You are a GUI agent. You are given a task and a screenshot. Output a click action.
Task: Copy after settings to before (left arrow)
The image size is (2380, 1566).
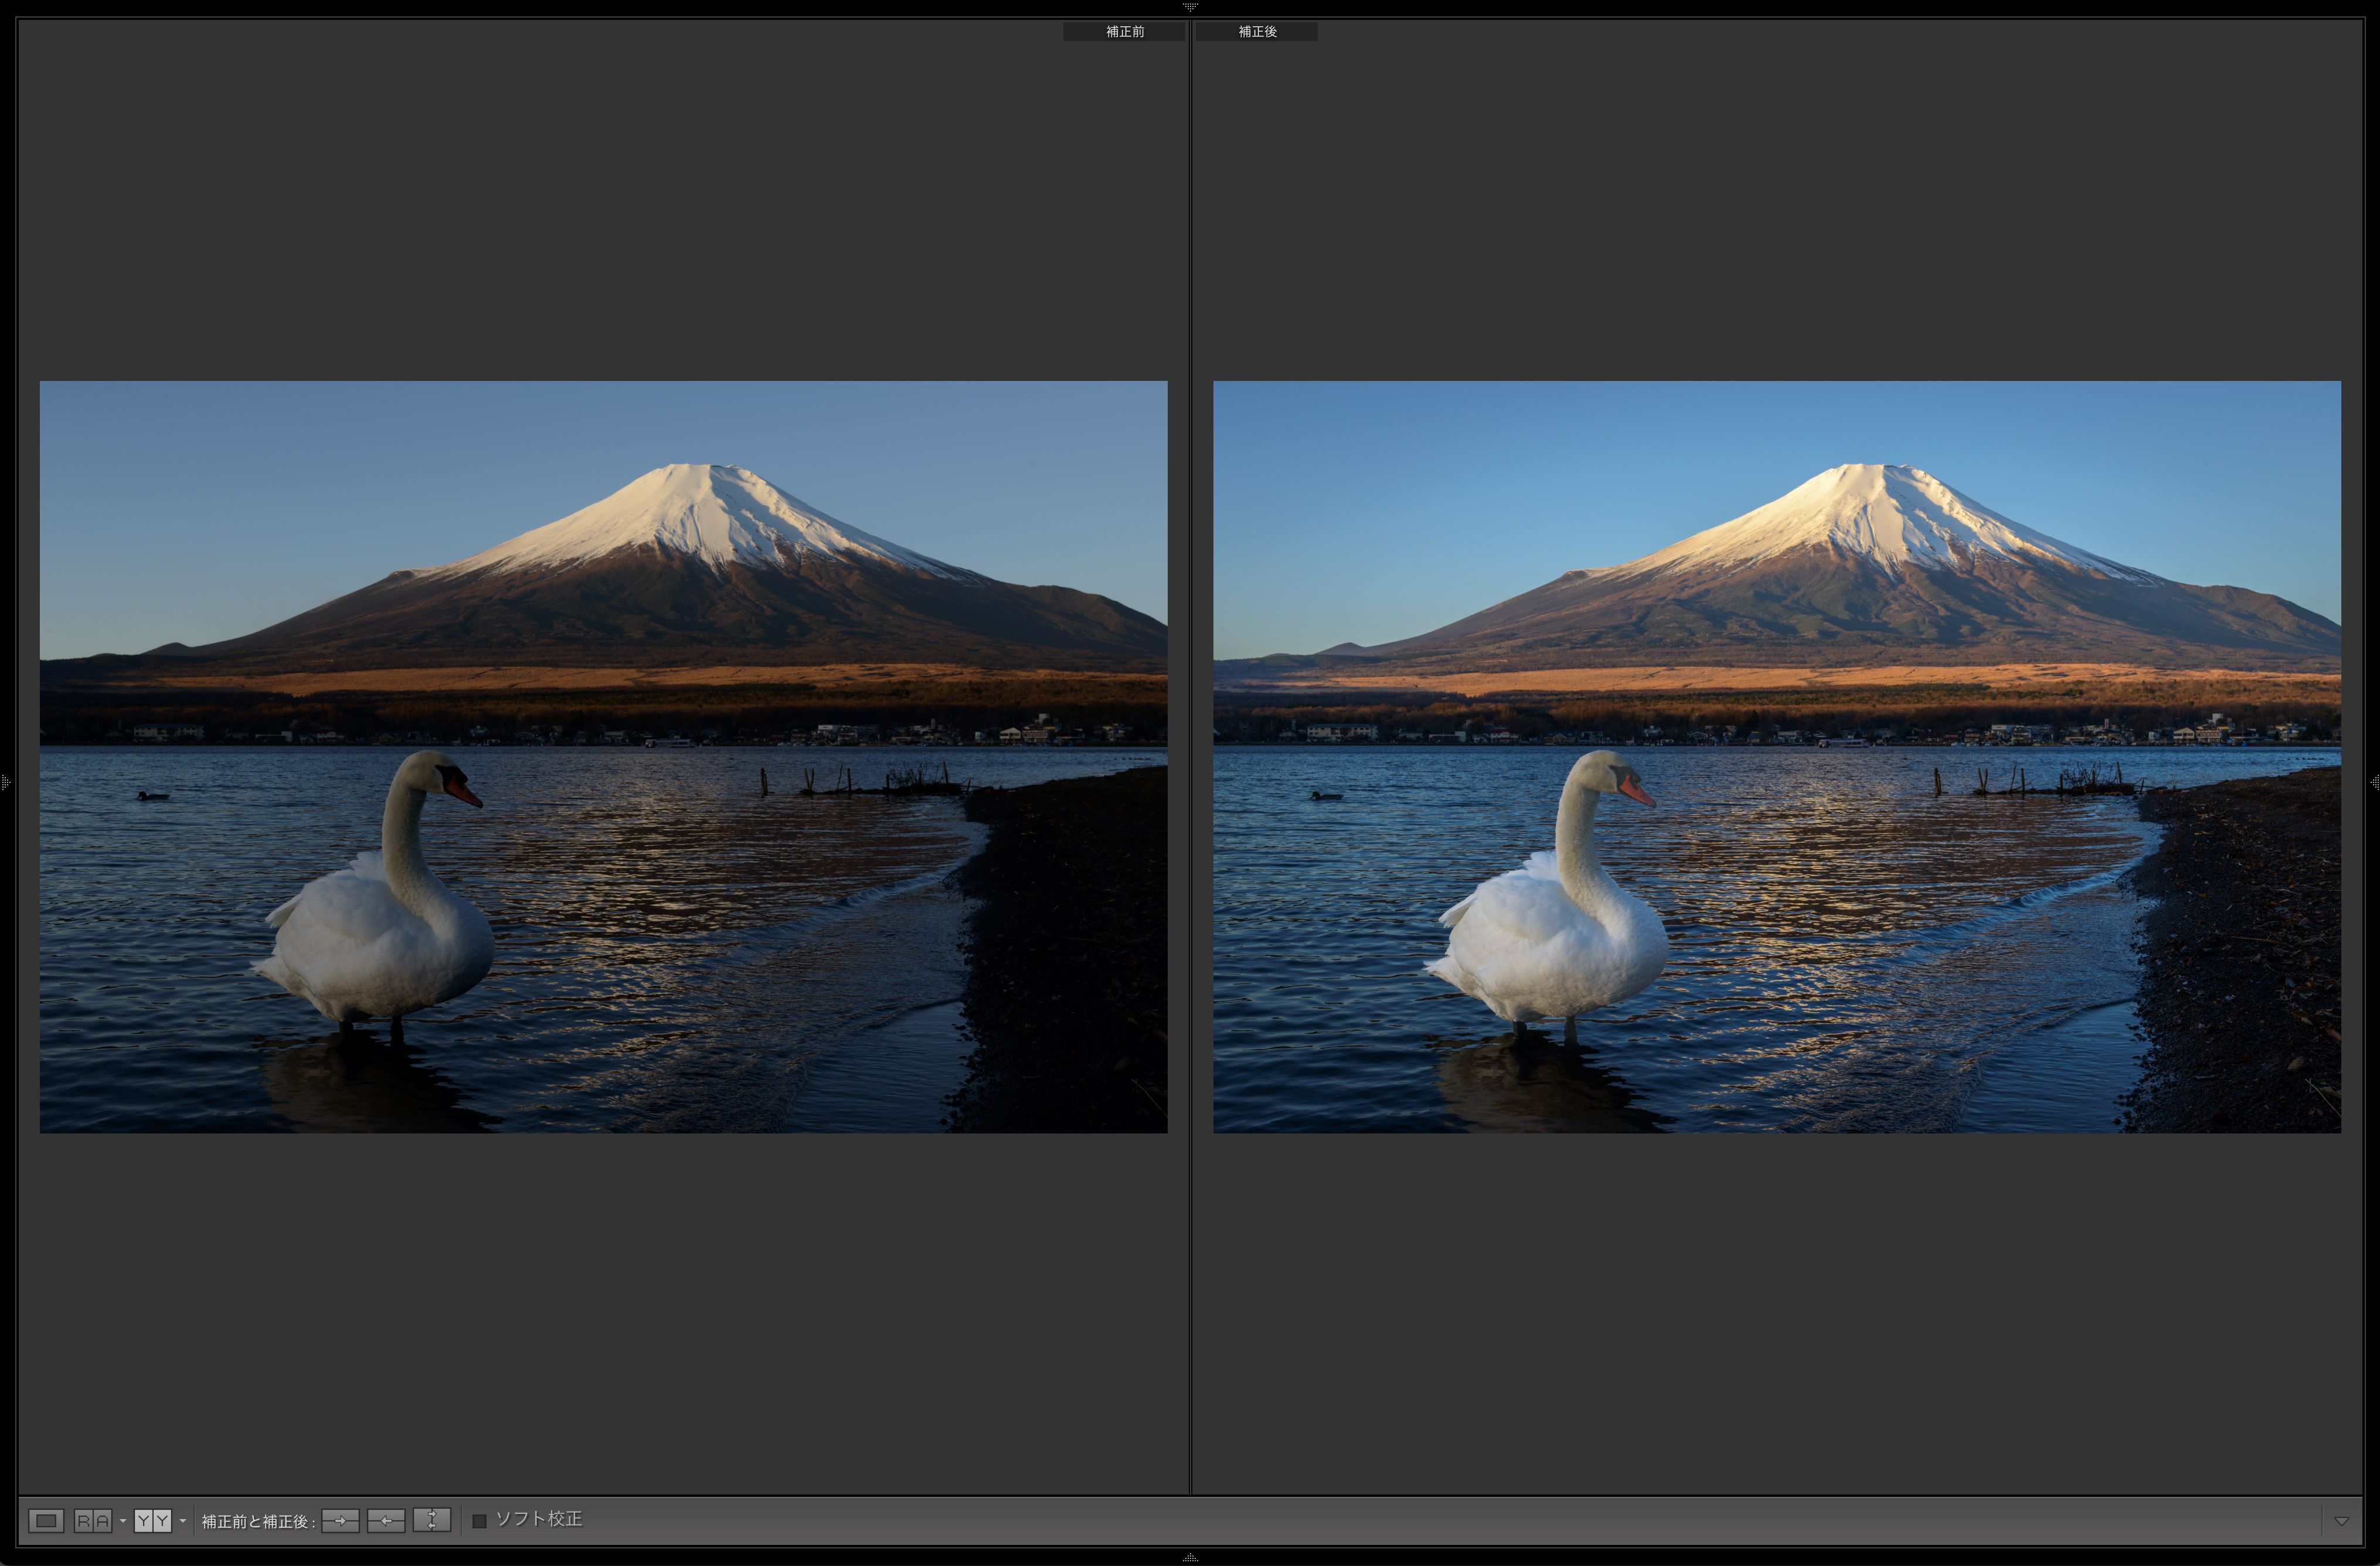(386, 1521)
